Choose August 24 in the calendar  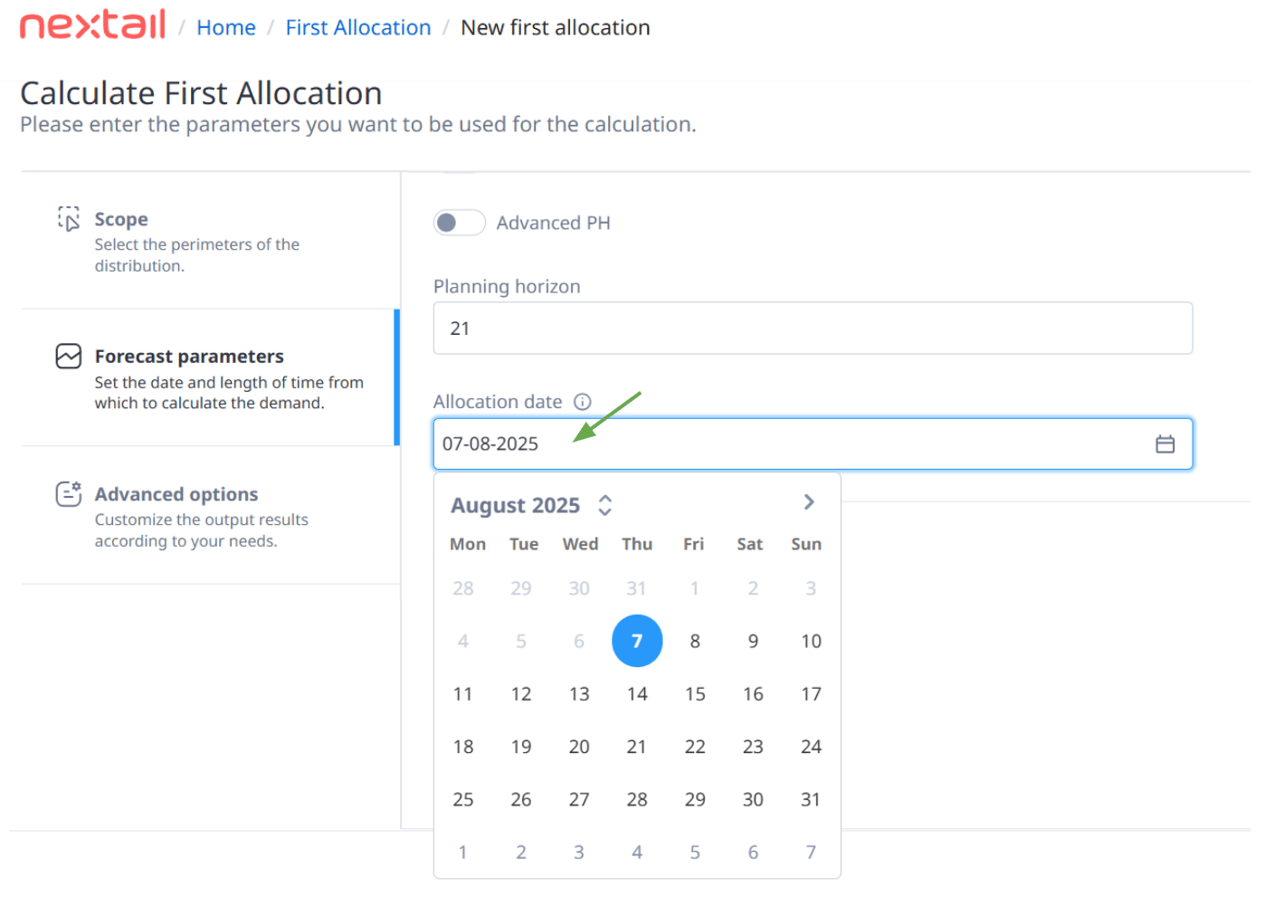[811, 747]
